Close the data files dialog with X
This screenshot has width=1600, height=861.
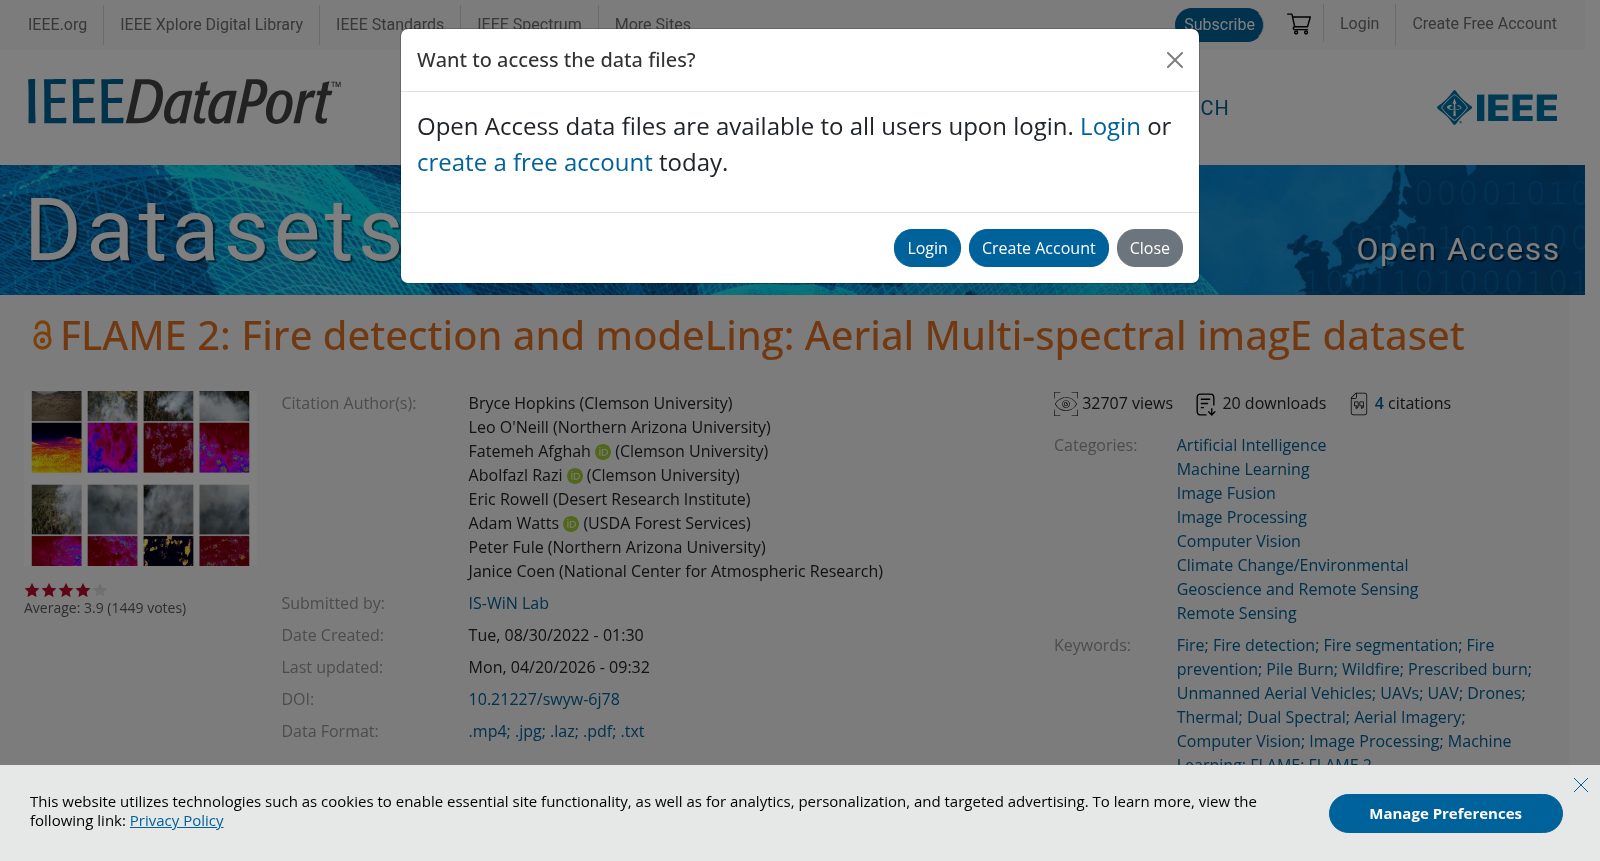(1175, 60)
